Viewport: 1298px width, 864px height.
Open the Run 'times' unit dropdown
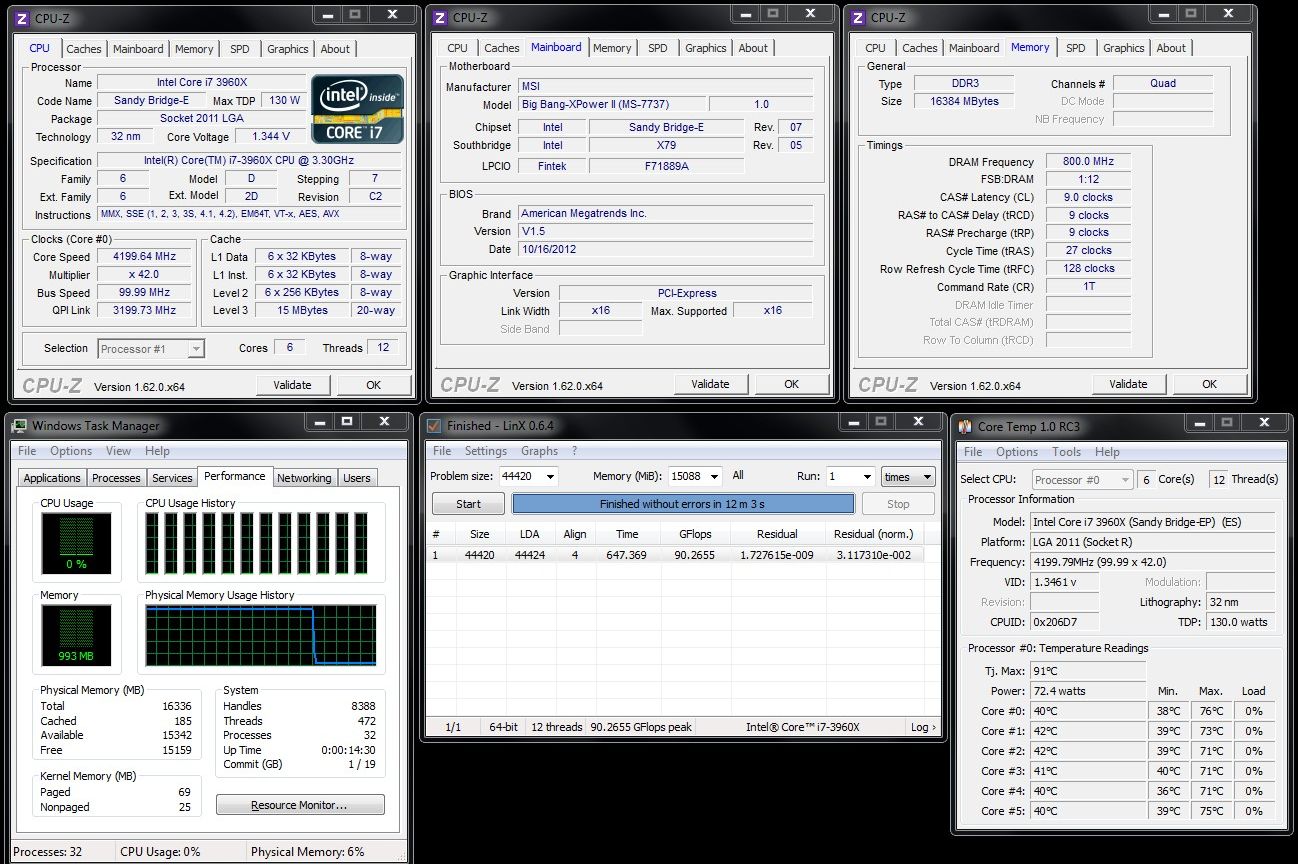[907, 477]
